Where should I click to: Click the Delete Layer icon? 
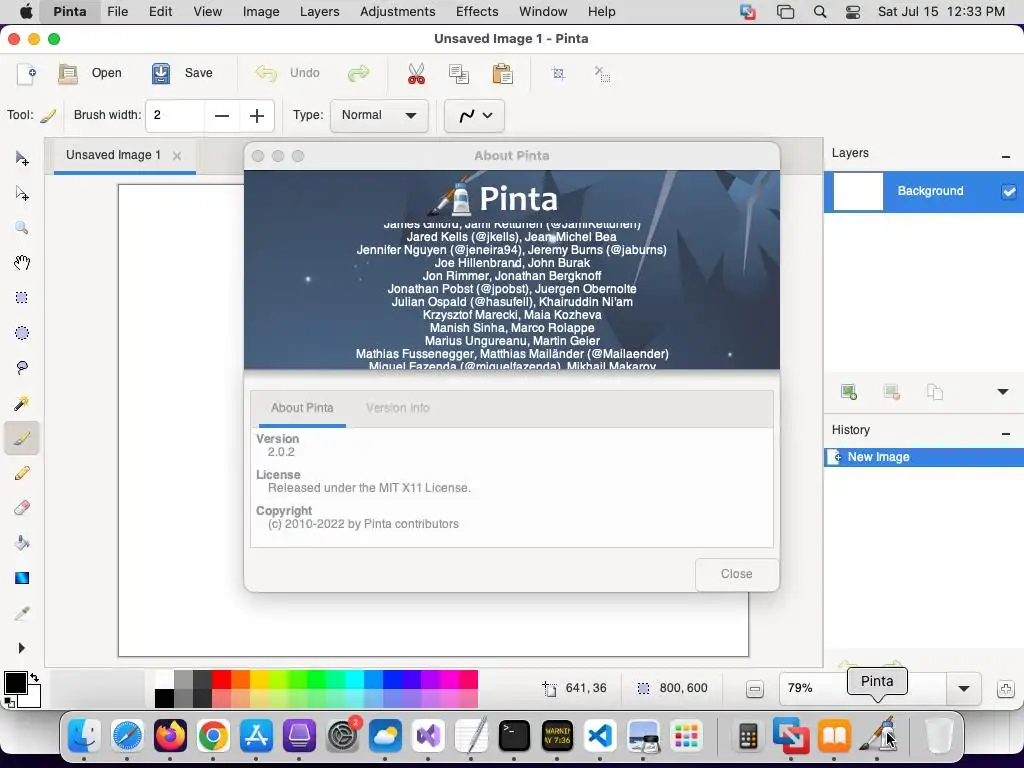(x=891, y=392)
